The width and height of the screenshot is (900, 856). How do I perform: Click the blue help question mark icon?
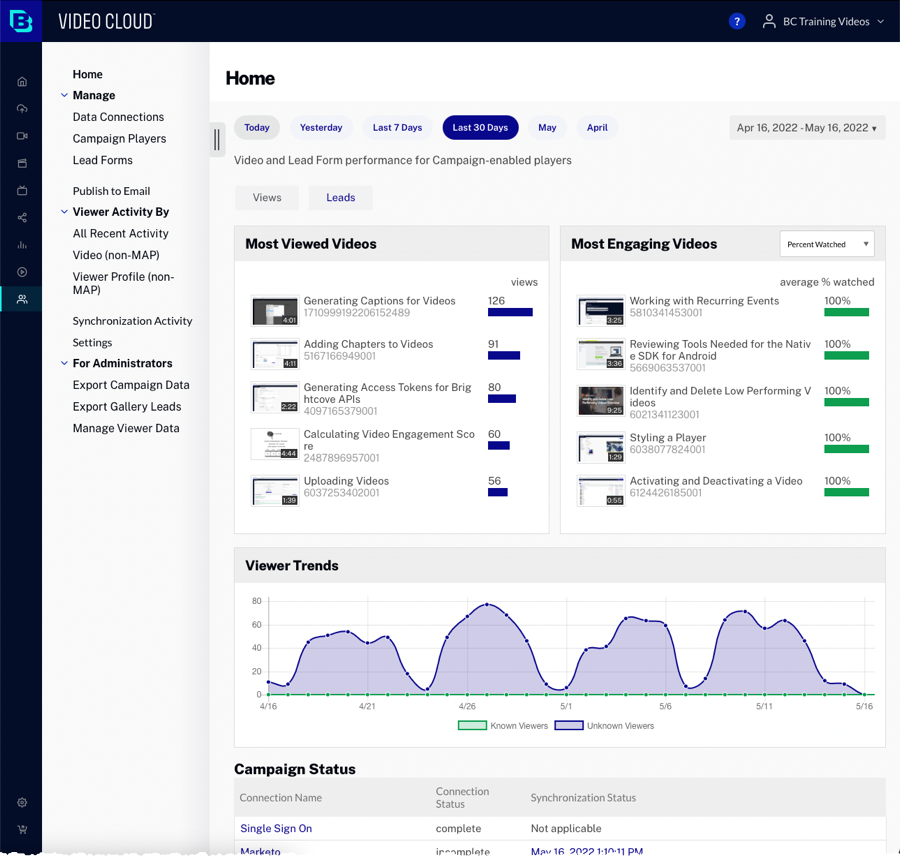[737, 21]
